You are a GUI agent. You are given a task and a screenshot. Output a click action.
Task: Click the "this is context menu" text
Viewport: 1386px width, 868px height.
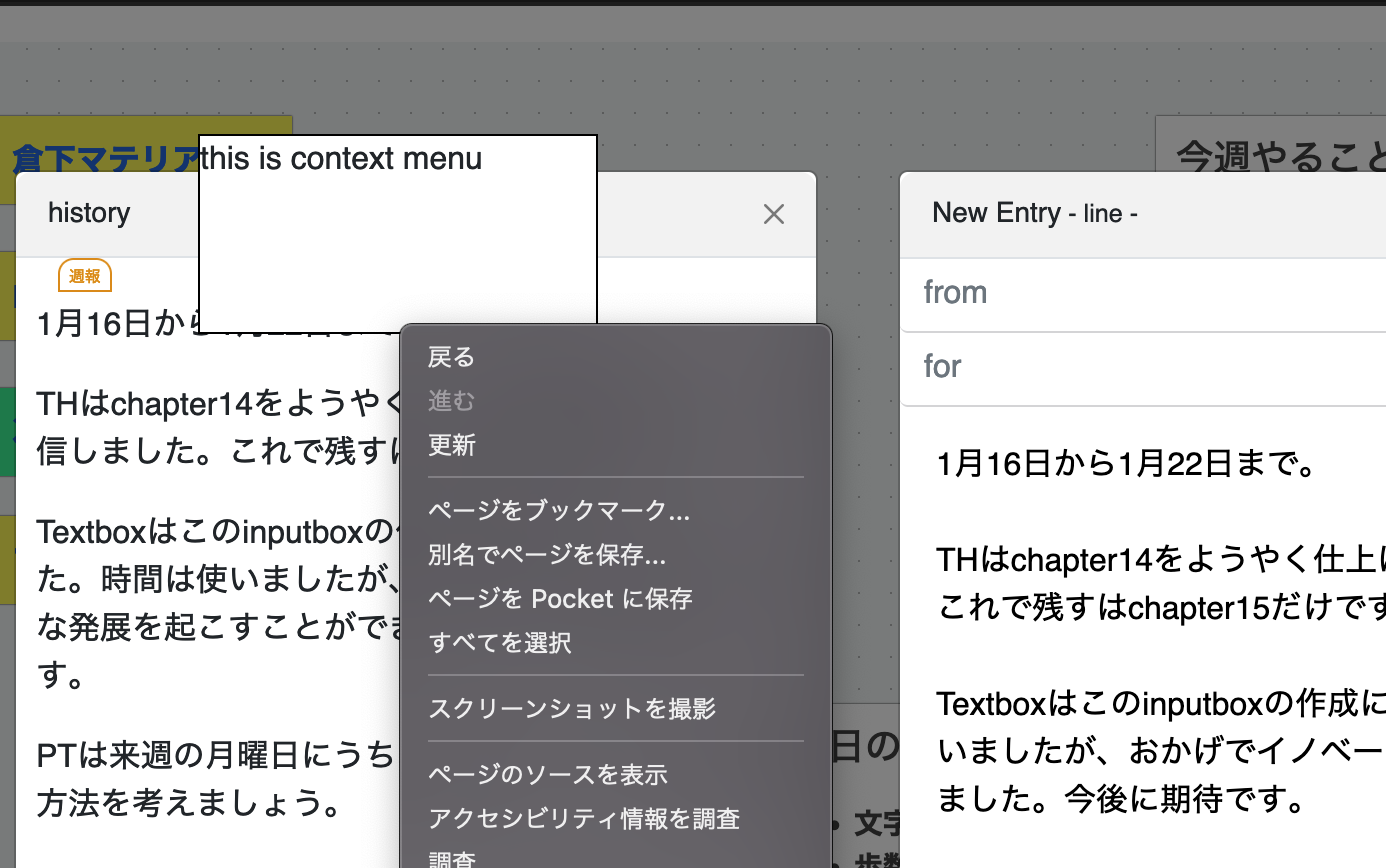tap(341, 158)
